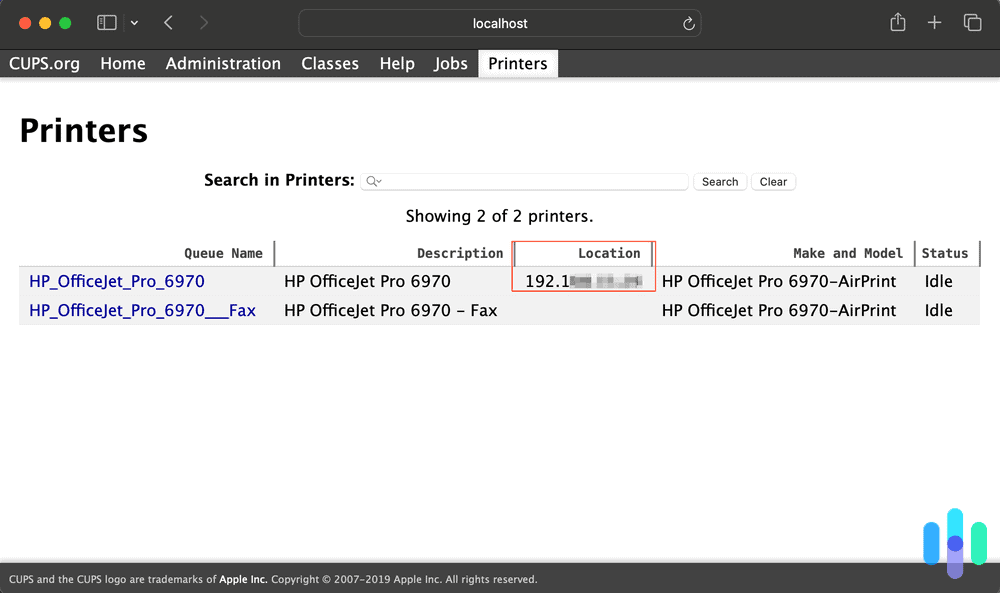This screenshot has height=593, width=1000.
Task: Switch to the Administration tab
Action: 223,63
